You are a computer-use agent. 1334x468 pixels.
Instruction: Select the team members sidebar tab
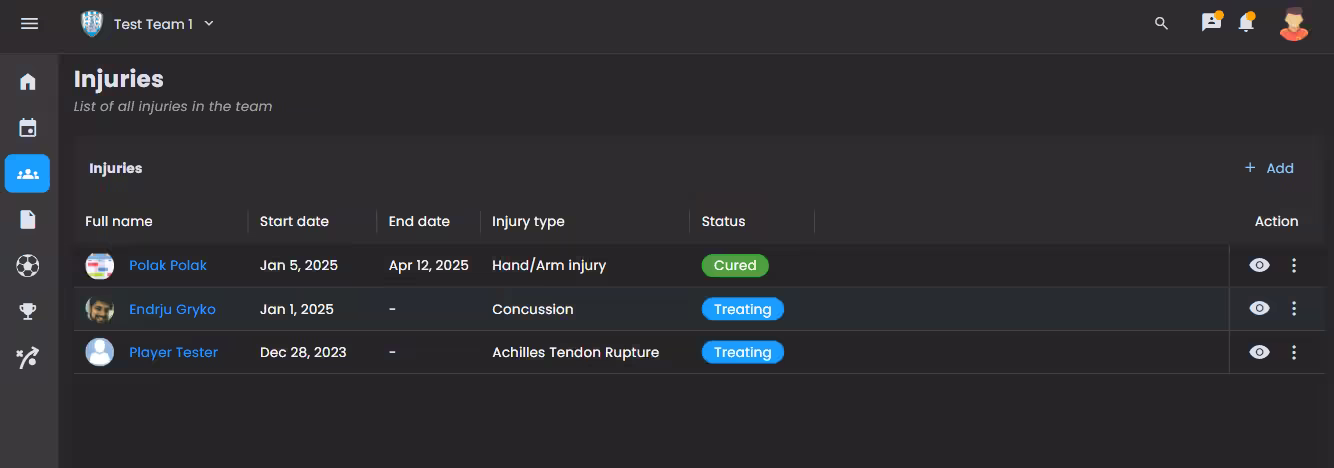[28, 174]
